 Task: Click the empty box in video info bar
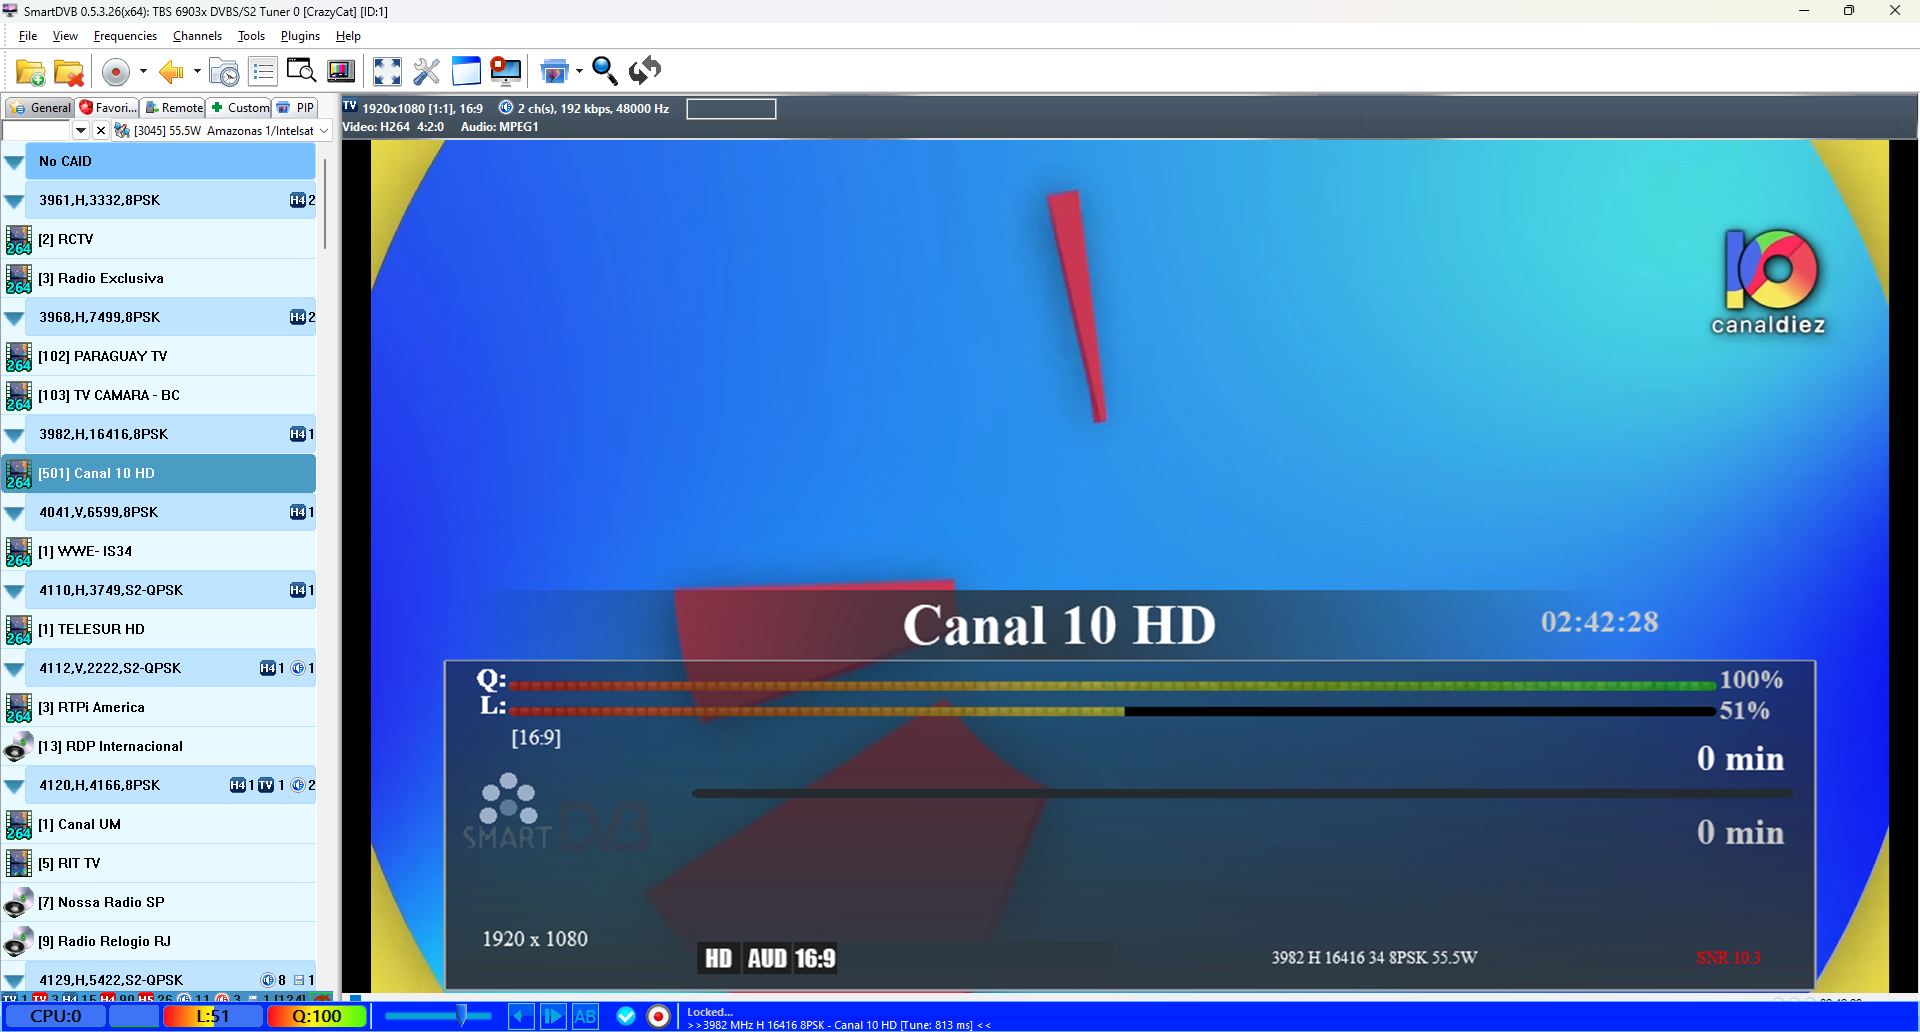731,109
